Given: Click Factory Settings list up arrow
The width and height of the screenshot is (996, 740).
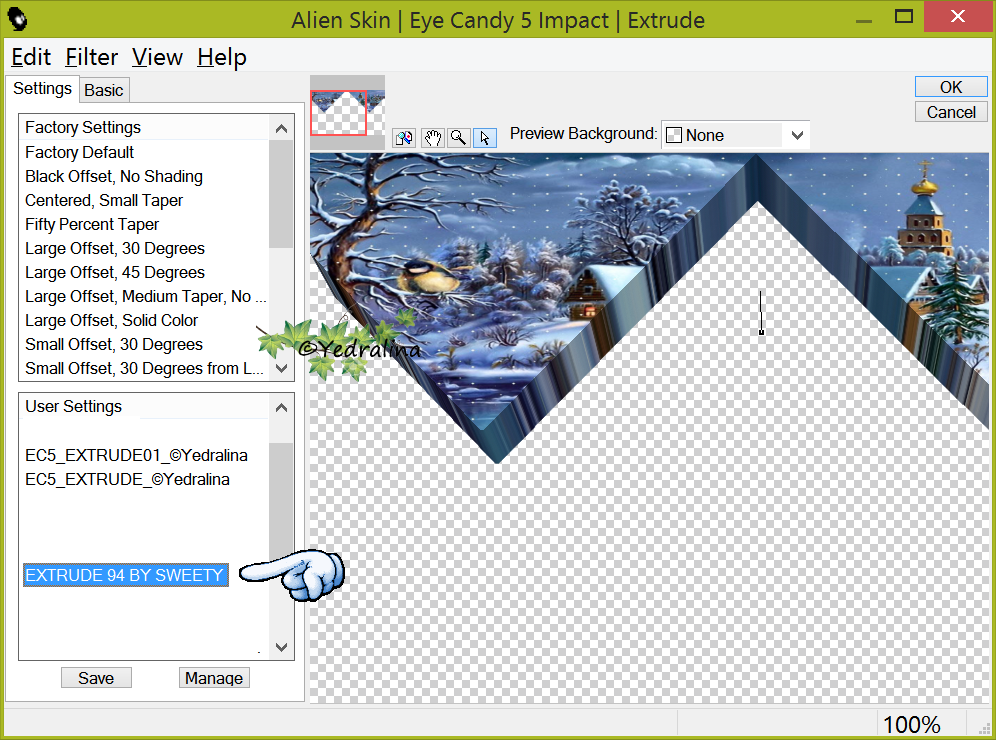Looking at the screenshot, I should coord(282,129).
